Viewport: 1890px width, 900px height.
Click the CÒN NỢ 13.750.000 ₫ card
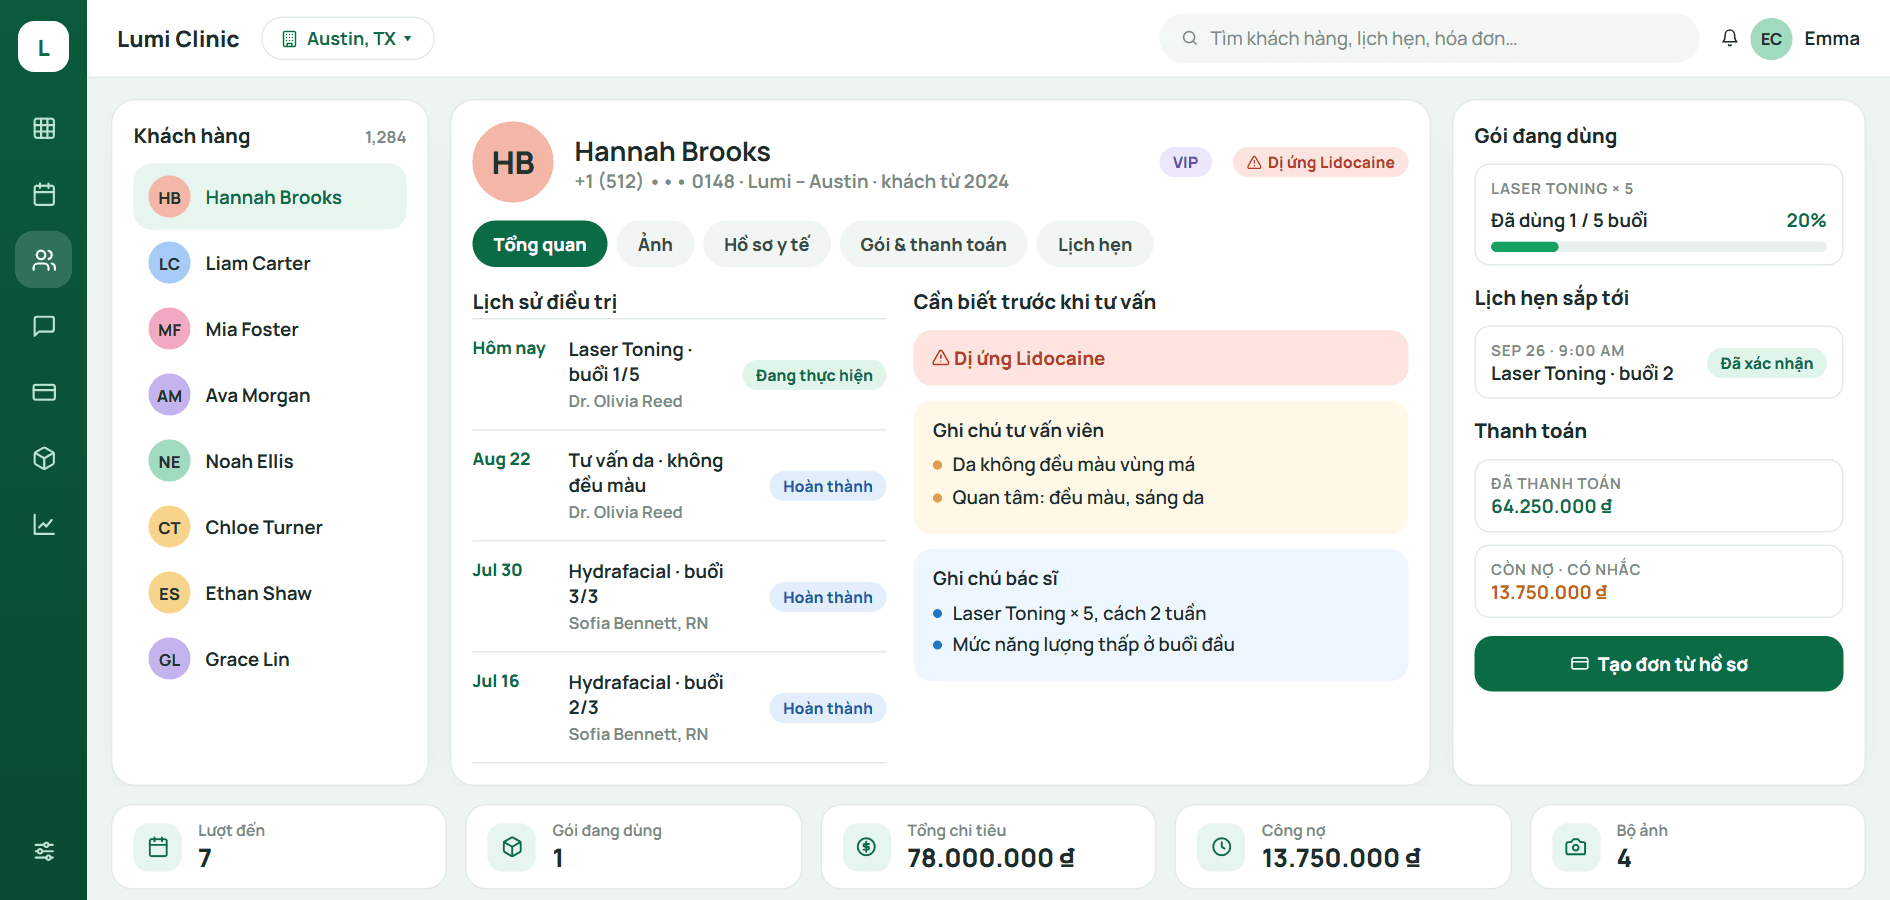click(1658, 581)
